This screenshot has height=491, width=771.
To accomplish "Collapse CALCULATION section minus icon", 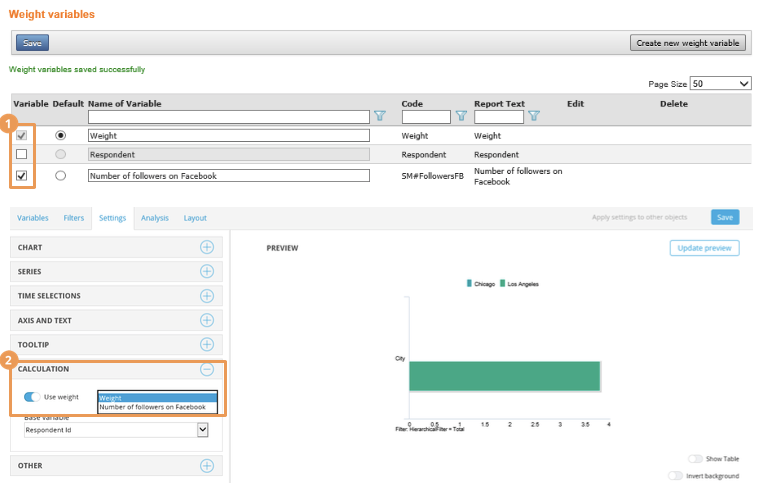I will tap(207, 369).
